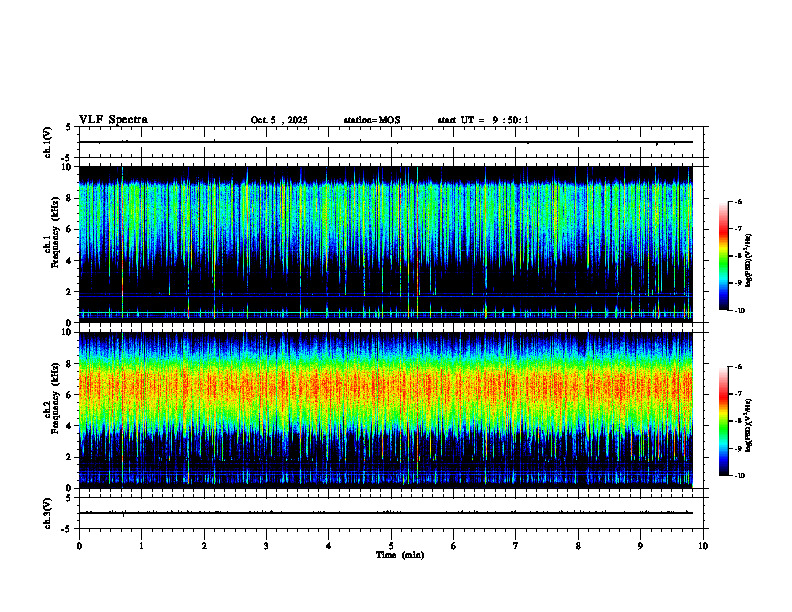
Task: Click time axis tick label "10"
Action: click(x=703, y=546)
